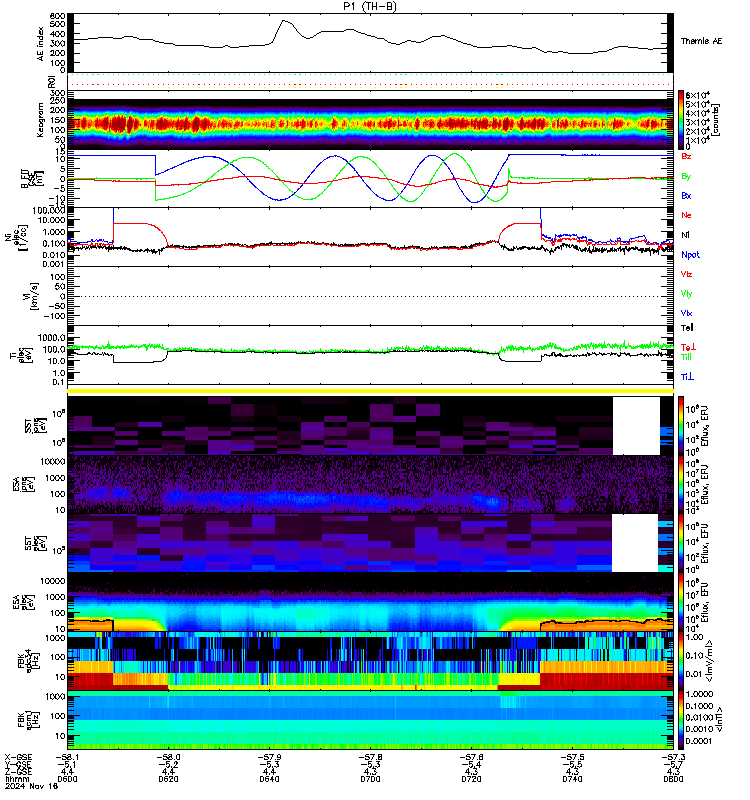
Task: Click the FBK edc34 mV/m color scale bar
Action: pos(681,661)
